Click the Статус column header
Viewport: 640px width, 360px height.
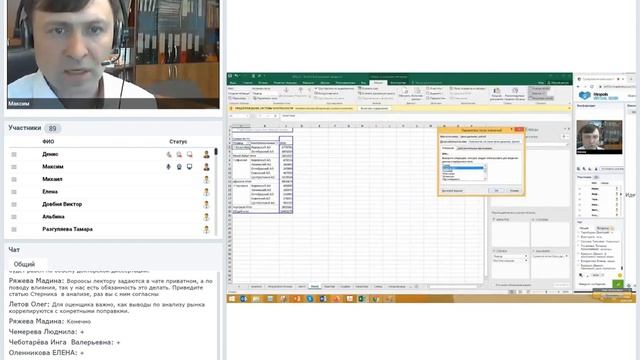coord(178,142)
